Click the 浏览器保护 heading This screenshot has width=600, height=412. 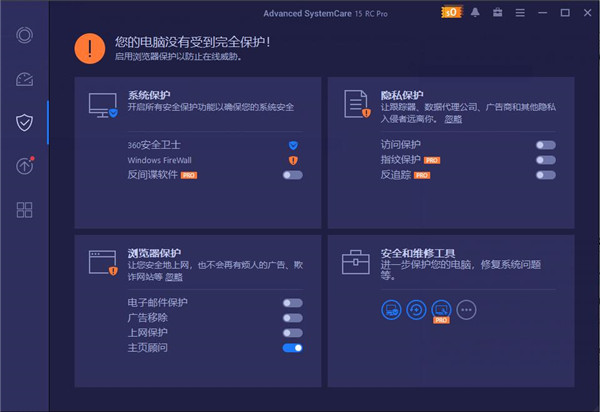pyautogui.click(x=154, y=253)
